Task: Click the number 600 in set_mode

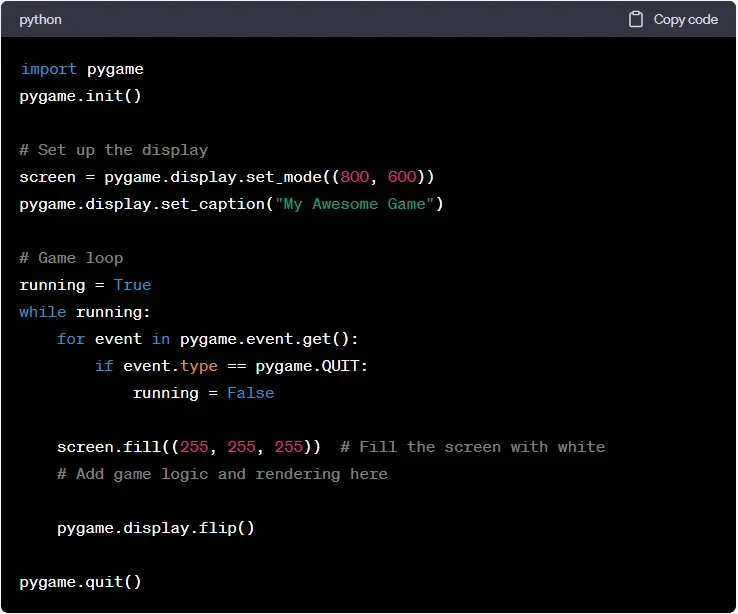Action: coord(402,177)
